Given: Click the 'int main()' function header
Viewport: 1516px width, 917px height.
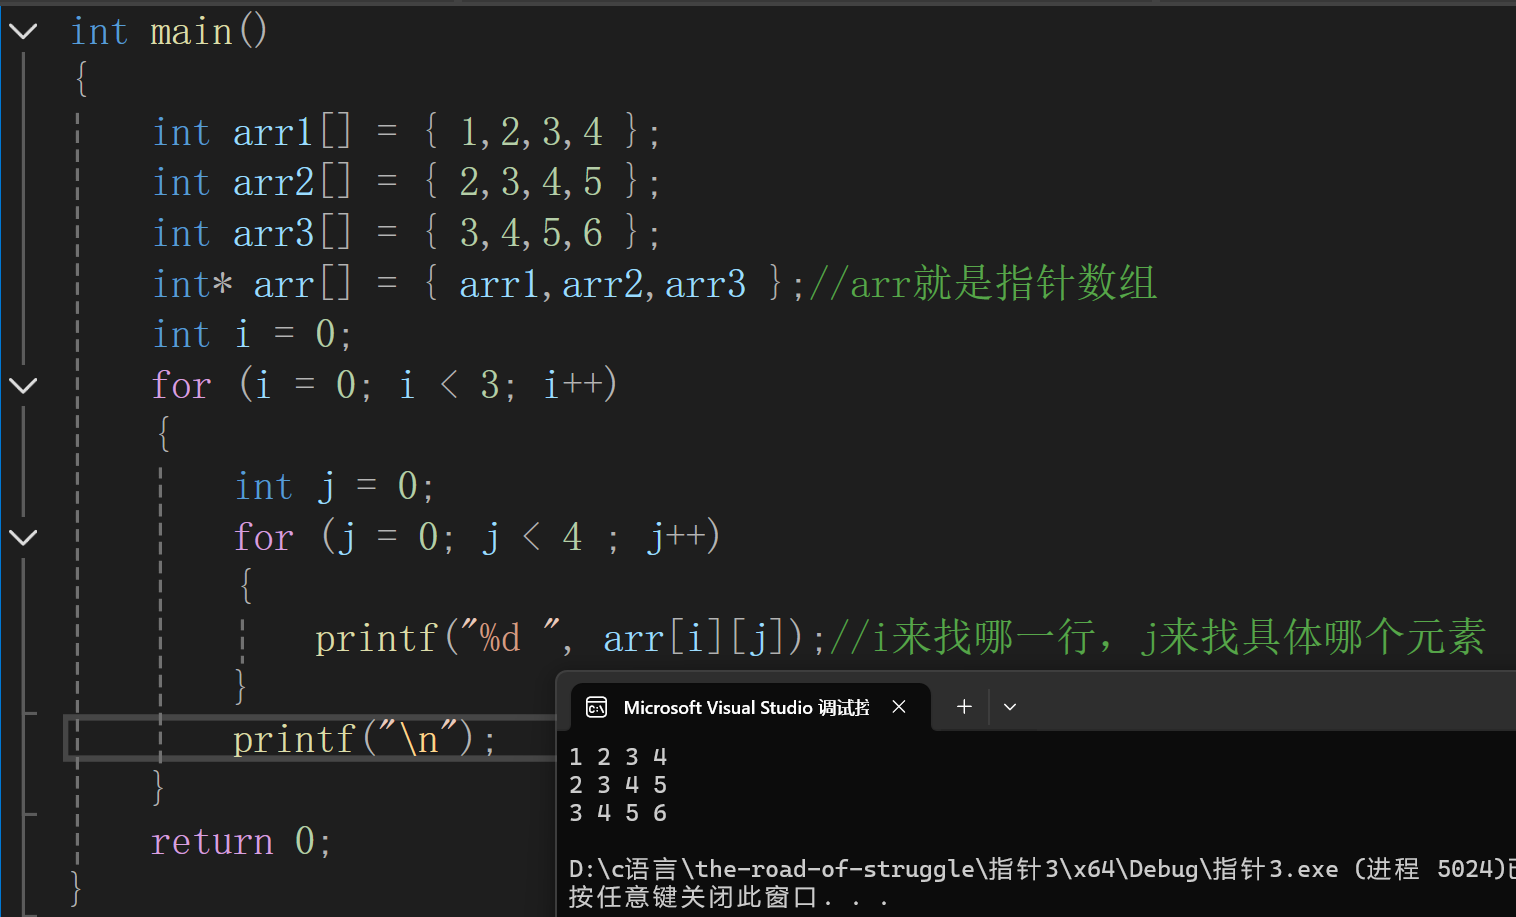Looking at the screenshot, I should pyautogui.click(x=169, y=32).
